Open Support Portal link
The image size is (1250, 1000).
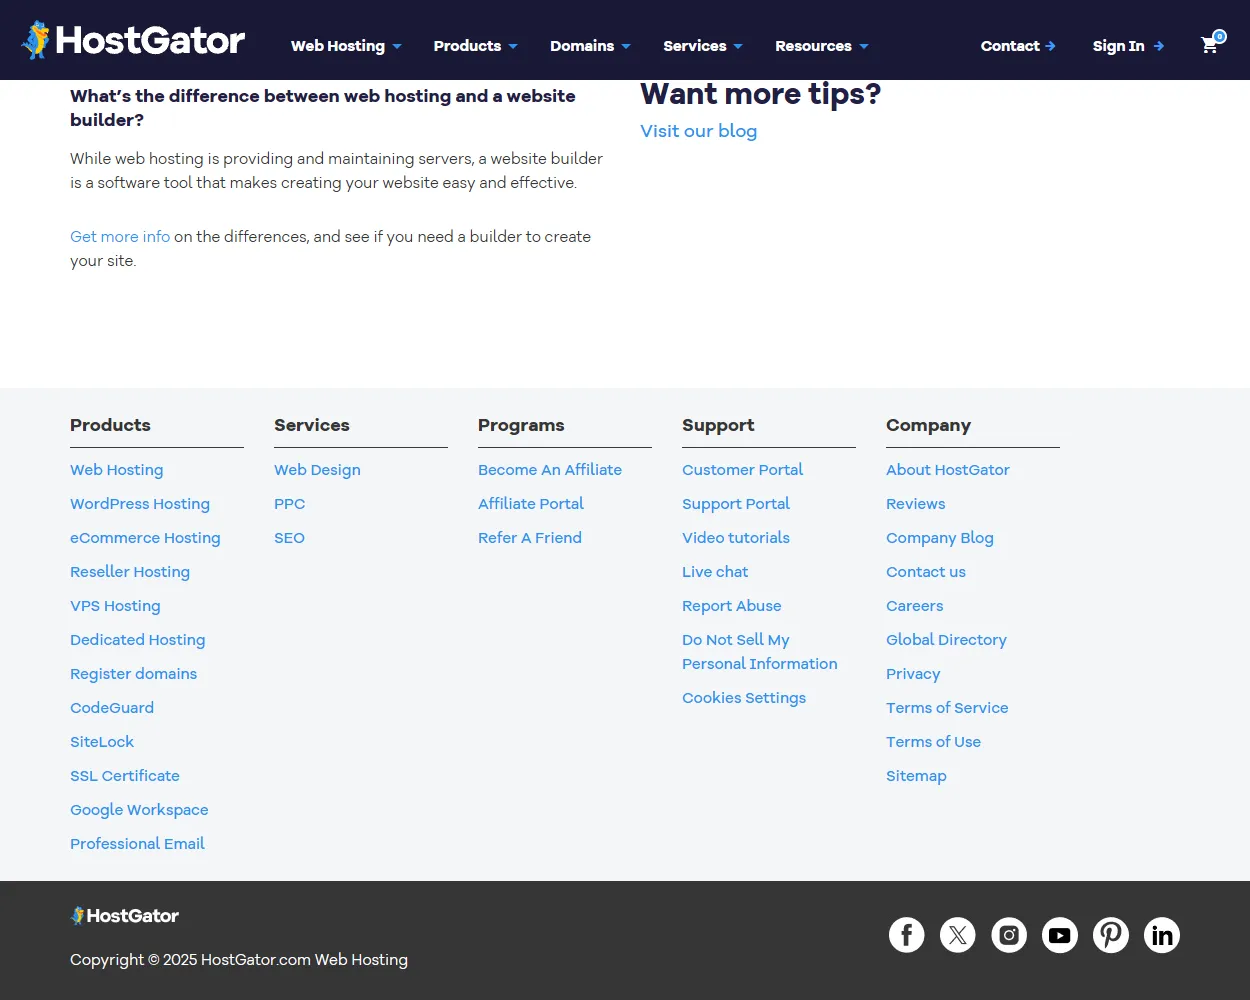point(736,504)
